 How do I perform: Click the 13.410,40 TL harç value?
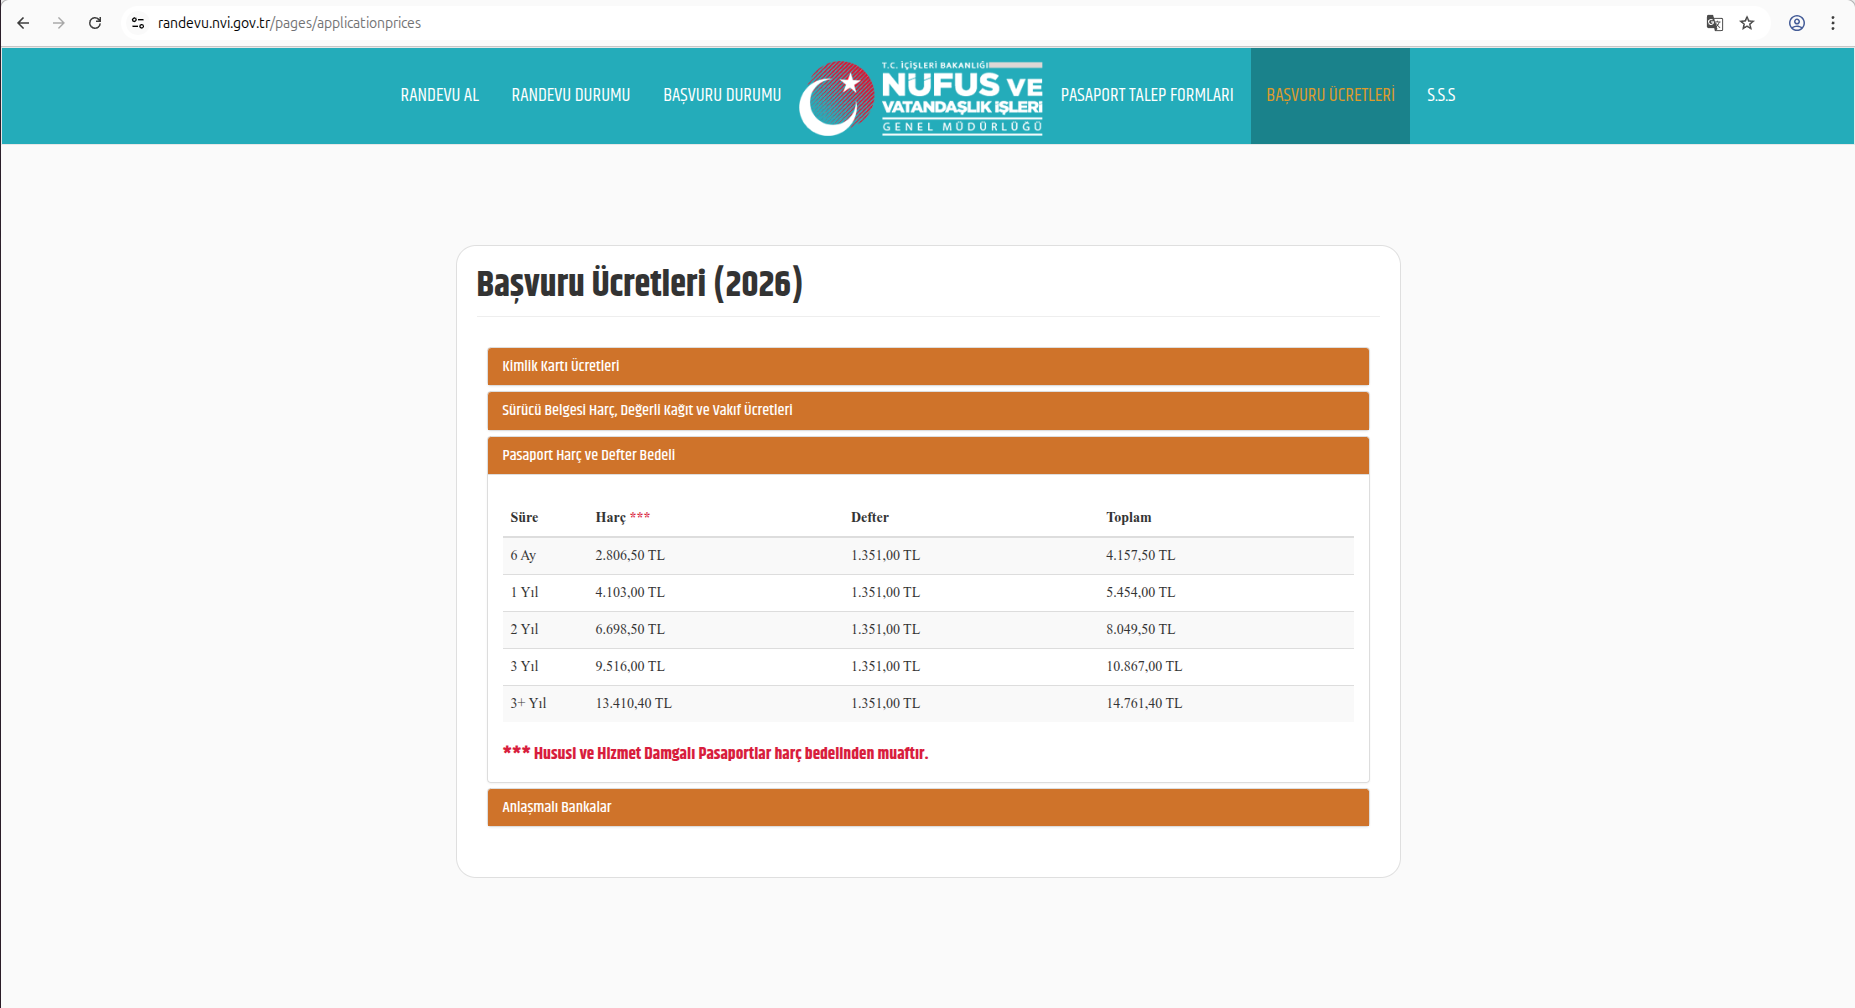pos(634,703)
